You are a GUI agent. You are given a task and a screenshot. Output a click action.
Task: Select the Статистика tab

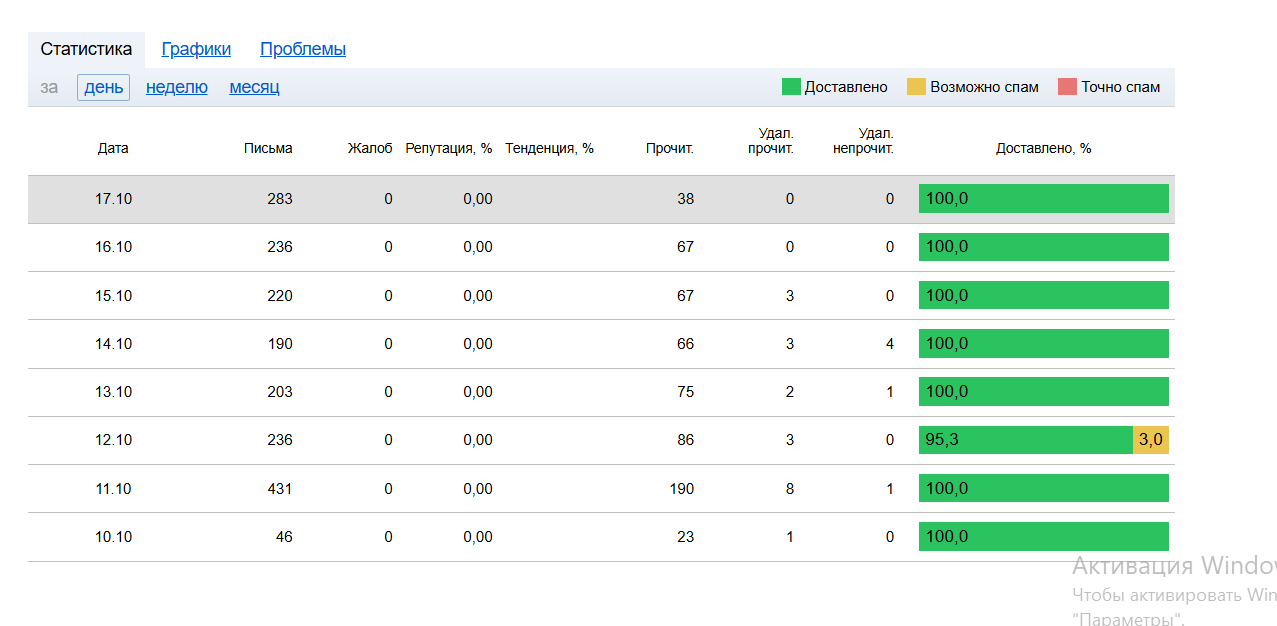click(x=86, y=49)
